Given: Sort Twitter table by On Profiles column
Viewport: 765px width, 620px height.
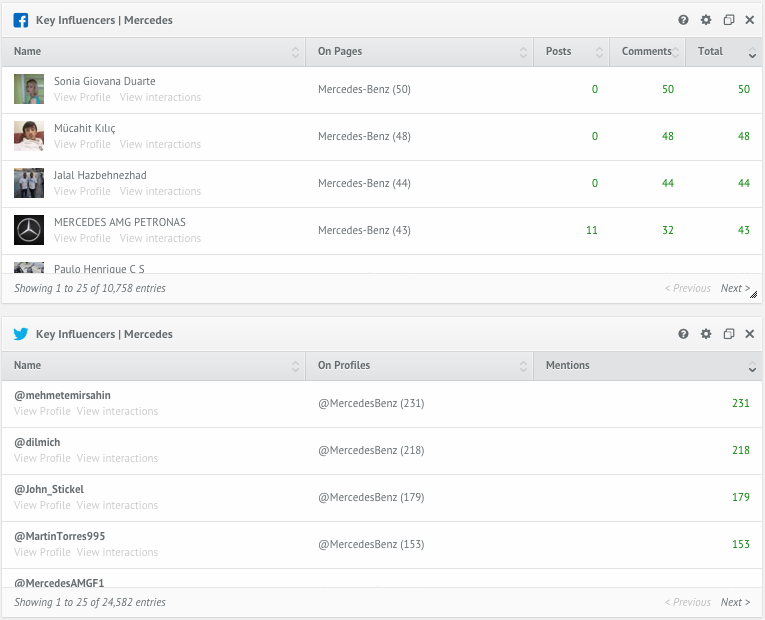Looking at the screenshot, I should tap(419, 366).
